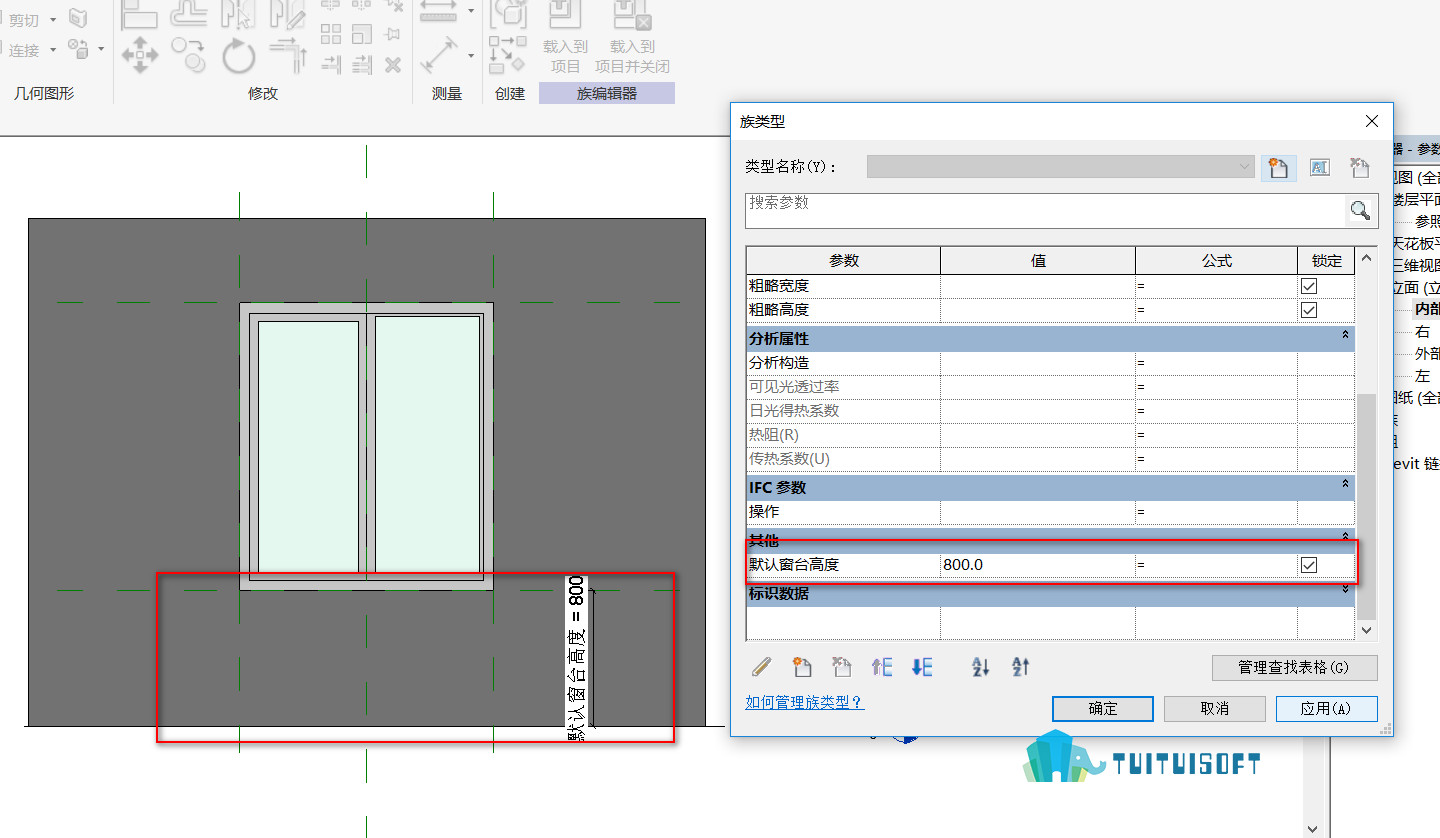Screen dimensions: 1440x838
Task: Click the 应用(A) Apply button
Action: pos(1327,708)
